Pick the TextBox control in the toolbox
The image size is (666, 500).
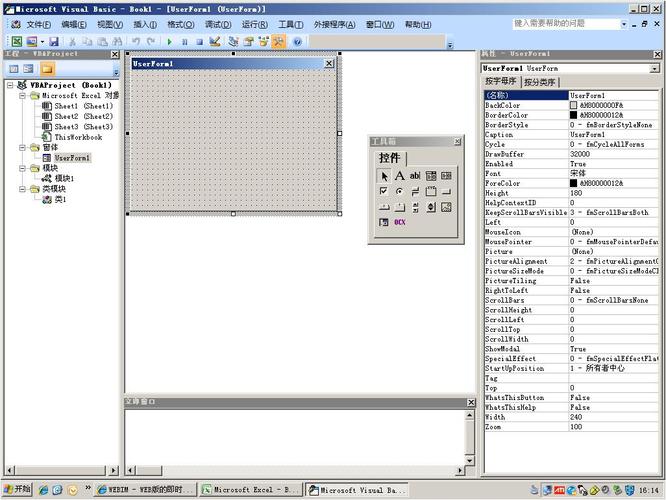point(415,176)
